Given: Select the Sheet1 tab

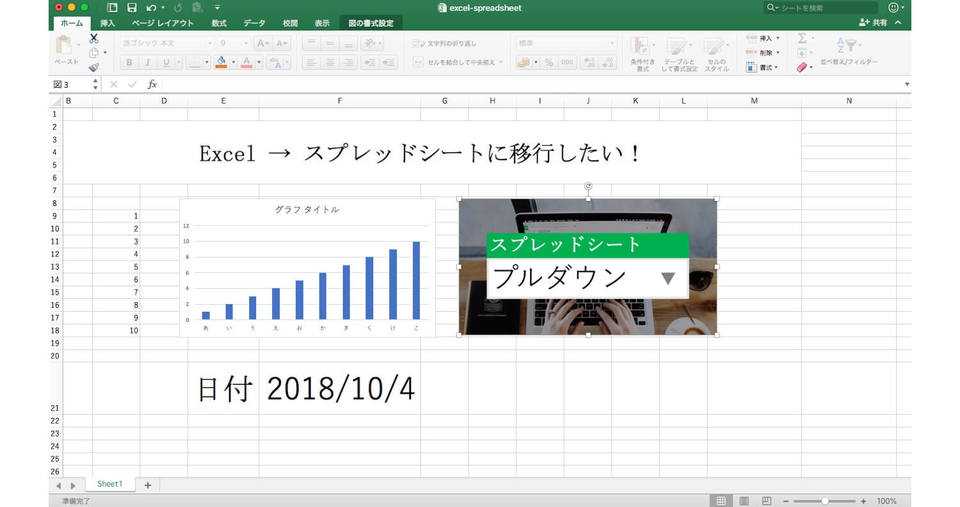Looking at the screenshot, I should 109,485.
